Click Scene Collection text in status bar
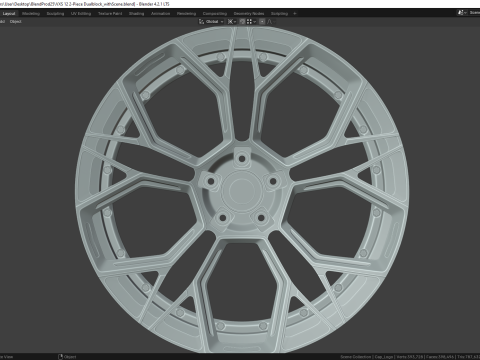This screenshot has height=360, width=480. click(355, 357)
